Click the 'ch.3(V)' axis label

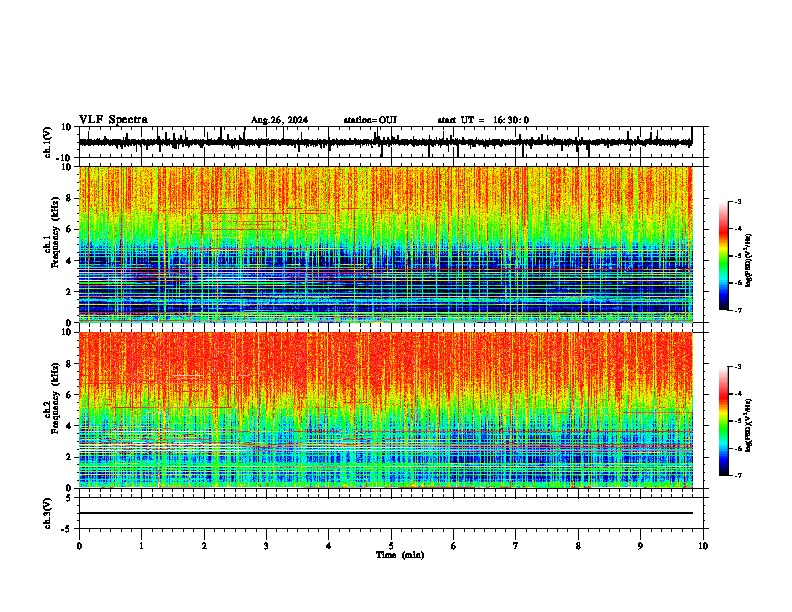tap(48, 513)
